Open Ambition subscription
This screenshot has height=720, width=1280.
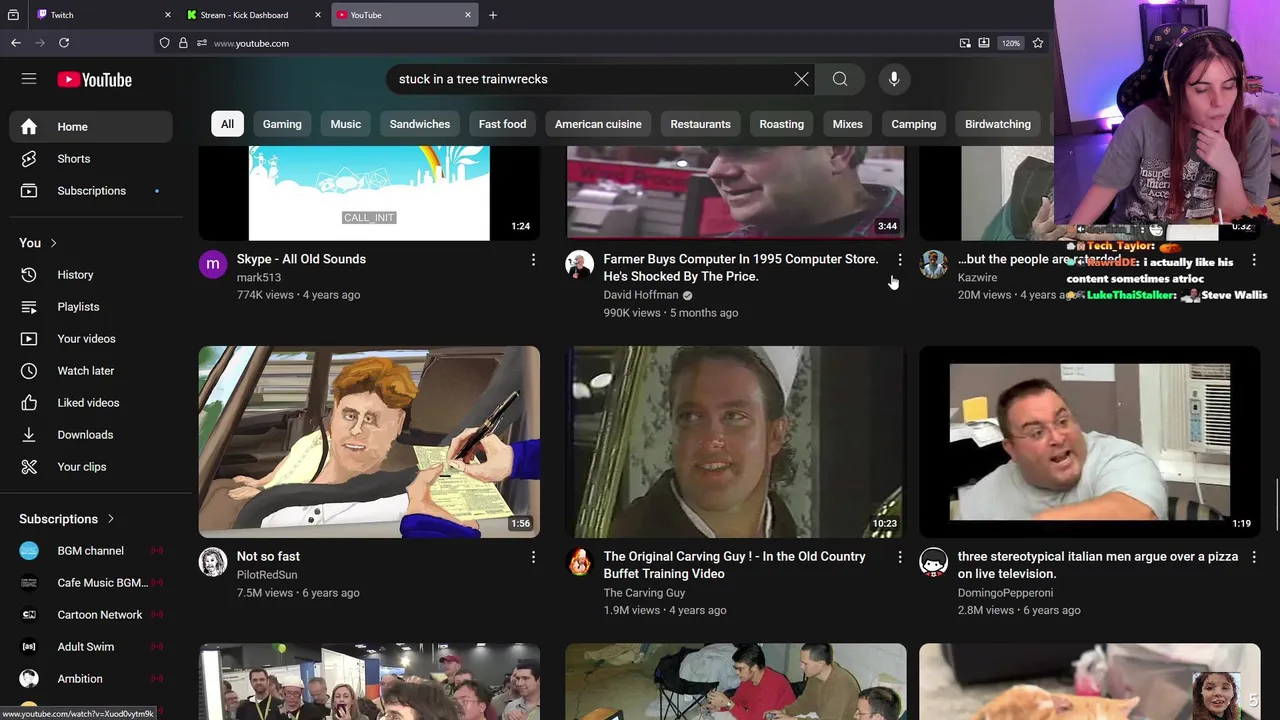coord(91,679)
